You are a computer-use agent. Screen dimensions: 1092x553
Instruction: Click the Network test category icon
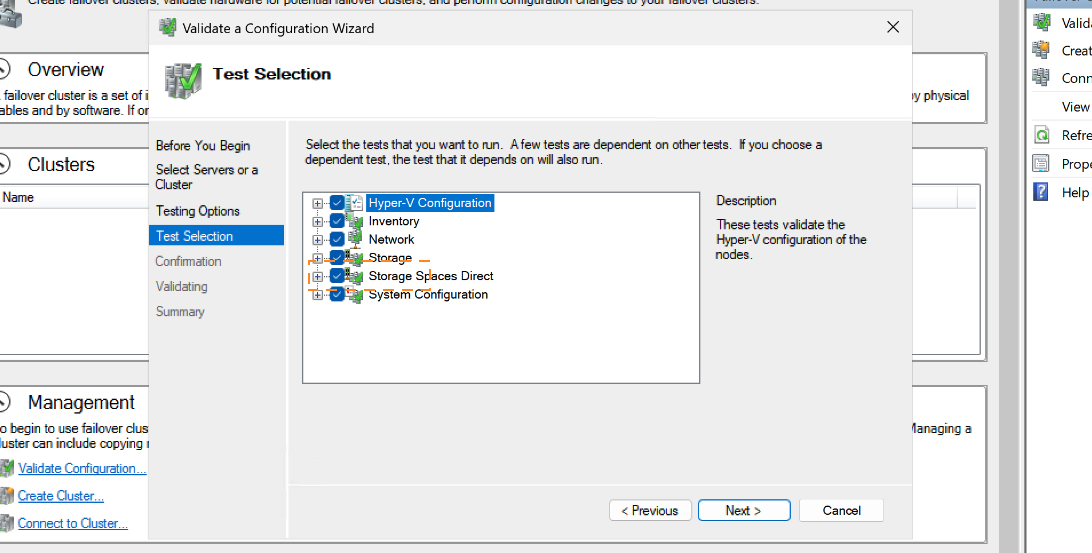pos(354,240)
